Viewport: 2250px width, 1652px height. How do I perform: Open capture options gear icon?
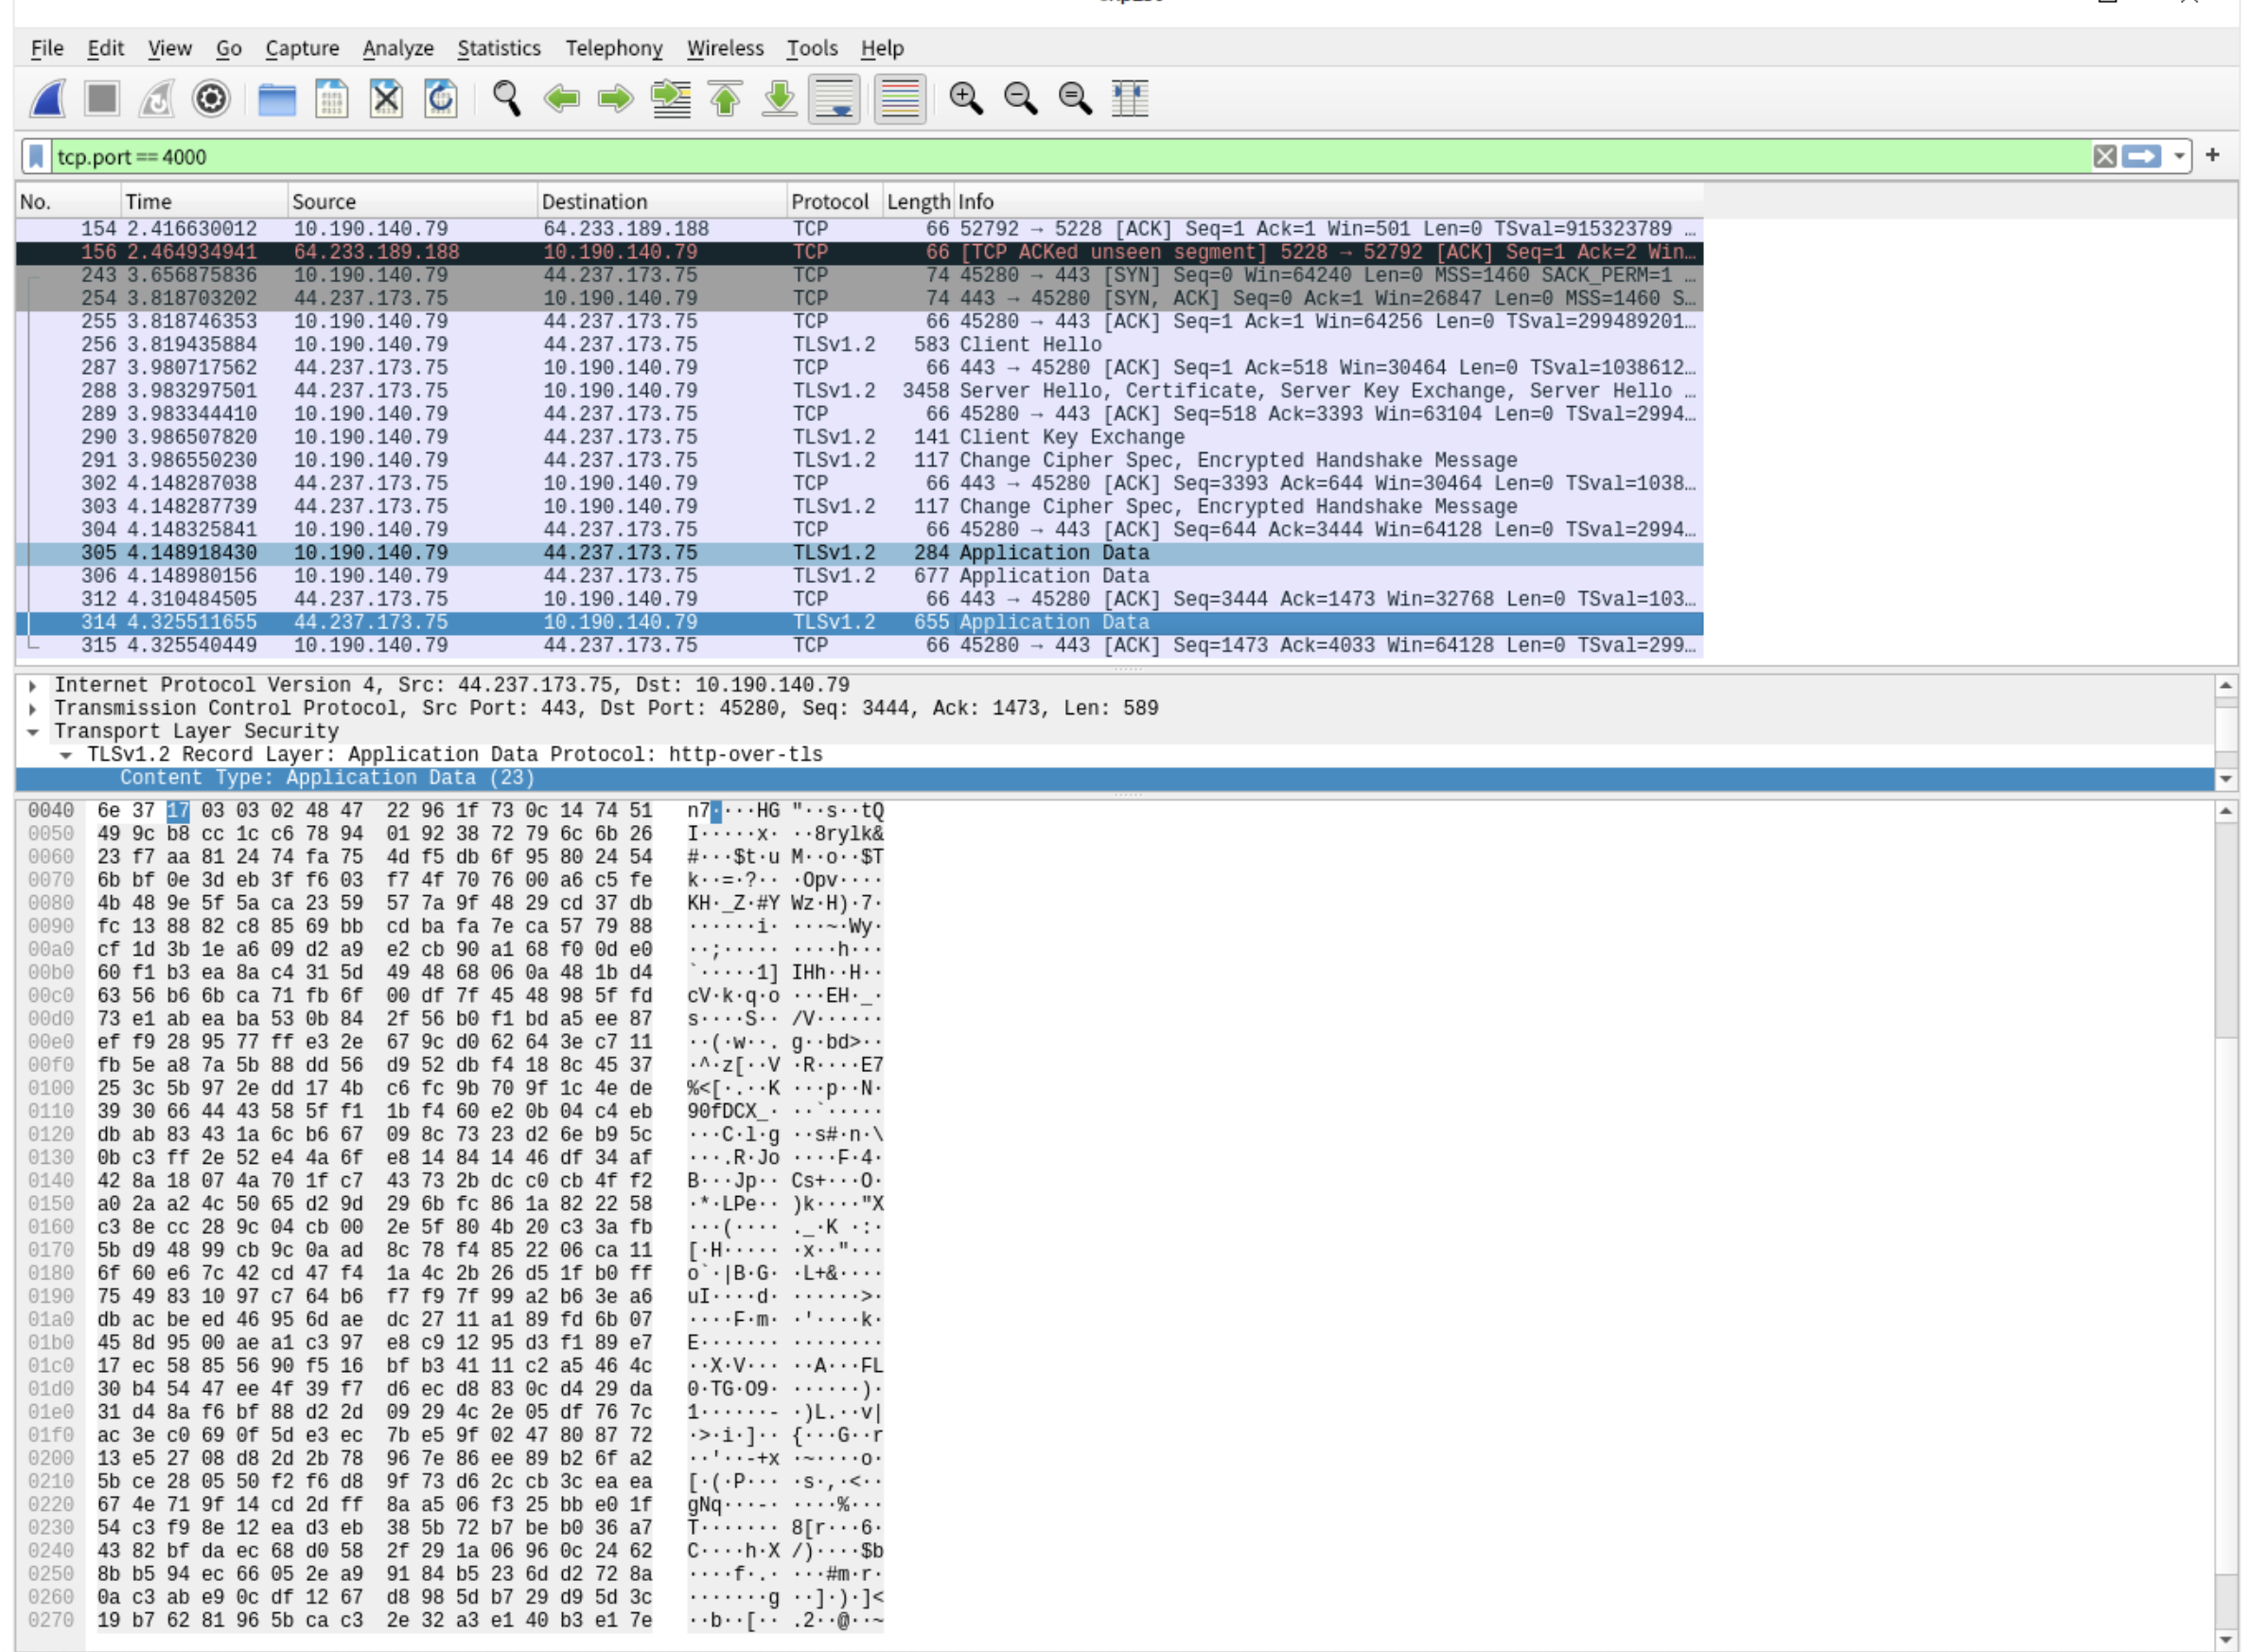click(x=211, y=99)
